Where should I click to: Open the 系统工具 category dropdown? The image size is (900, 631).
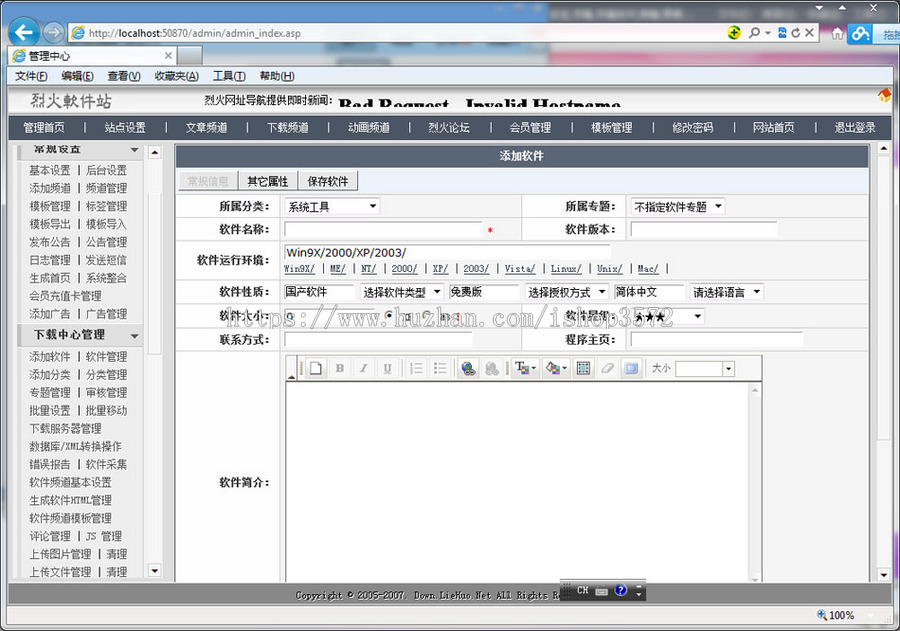331,205
